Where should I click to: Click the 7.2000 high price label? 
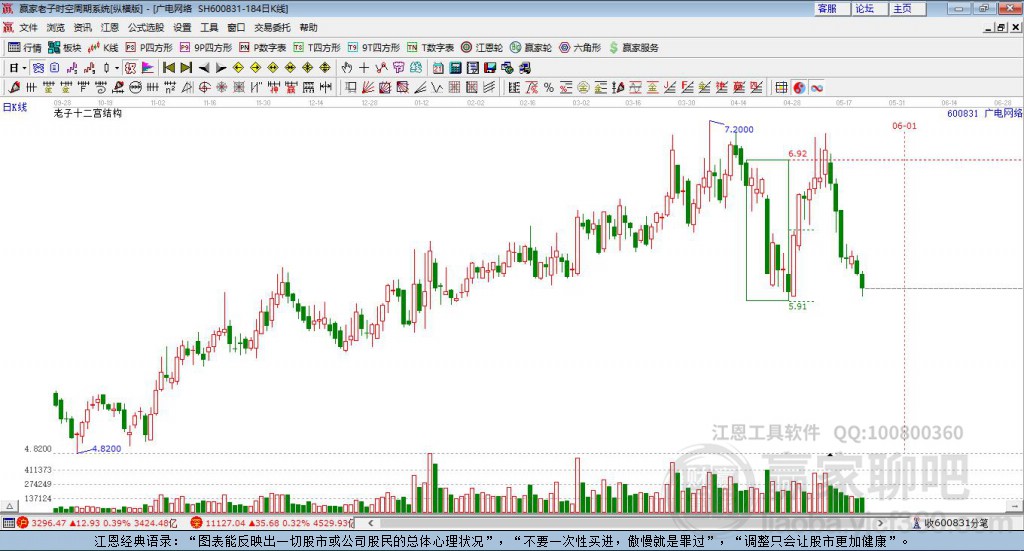(739, 129)
